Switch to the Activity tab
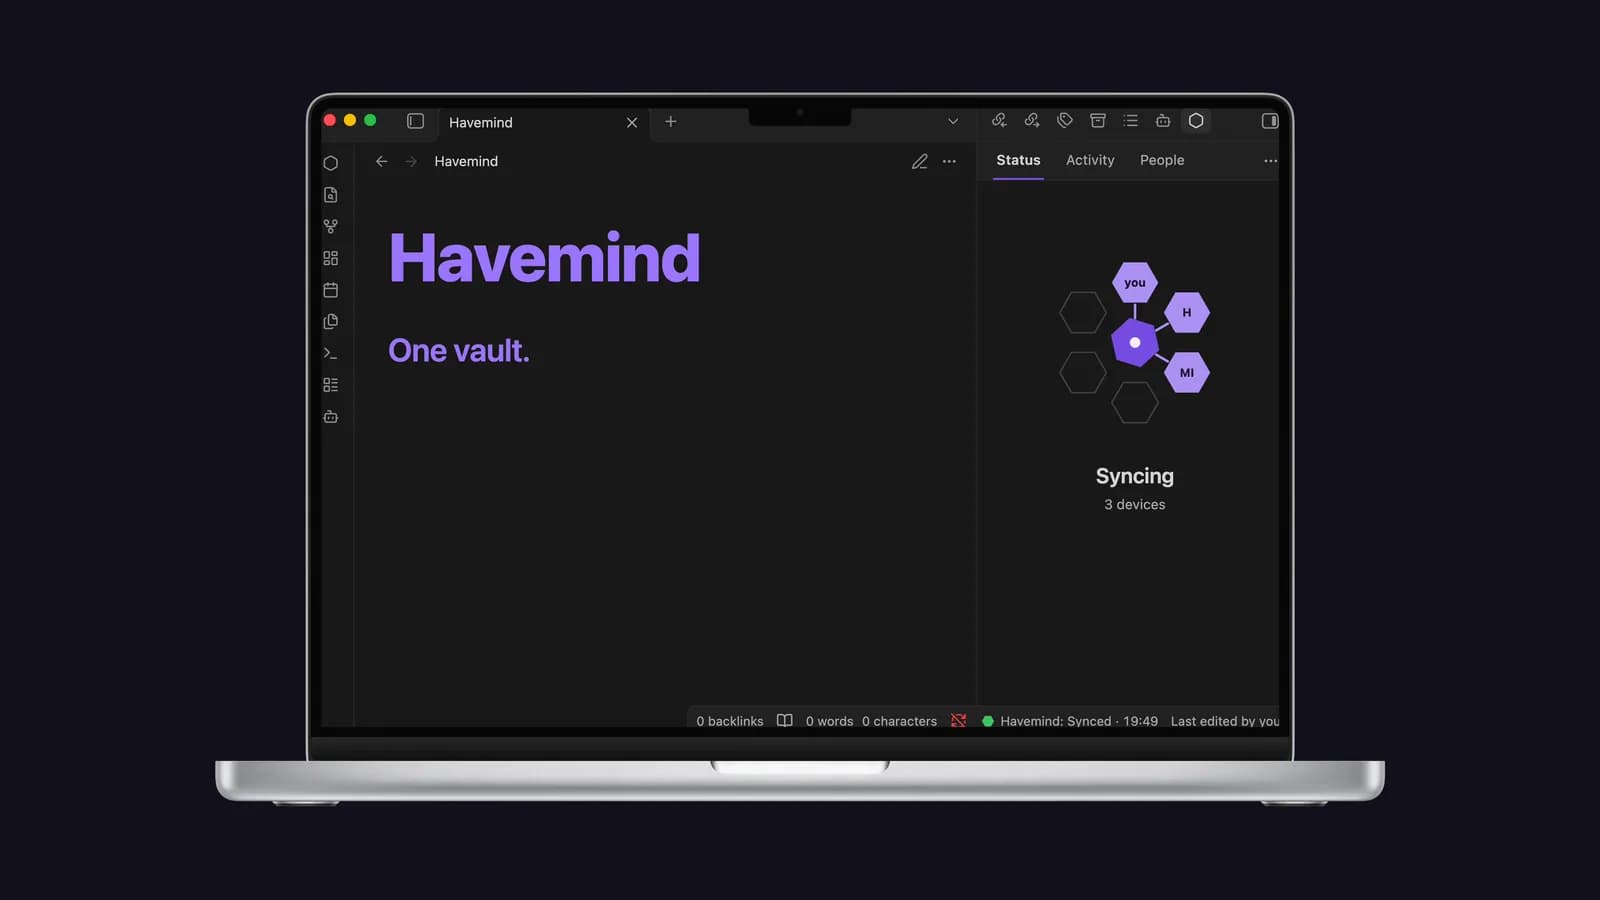 pyautogui.click(x=1090, y=160)
